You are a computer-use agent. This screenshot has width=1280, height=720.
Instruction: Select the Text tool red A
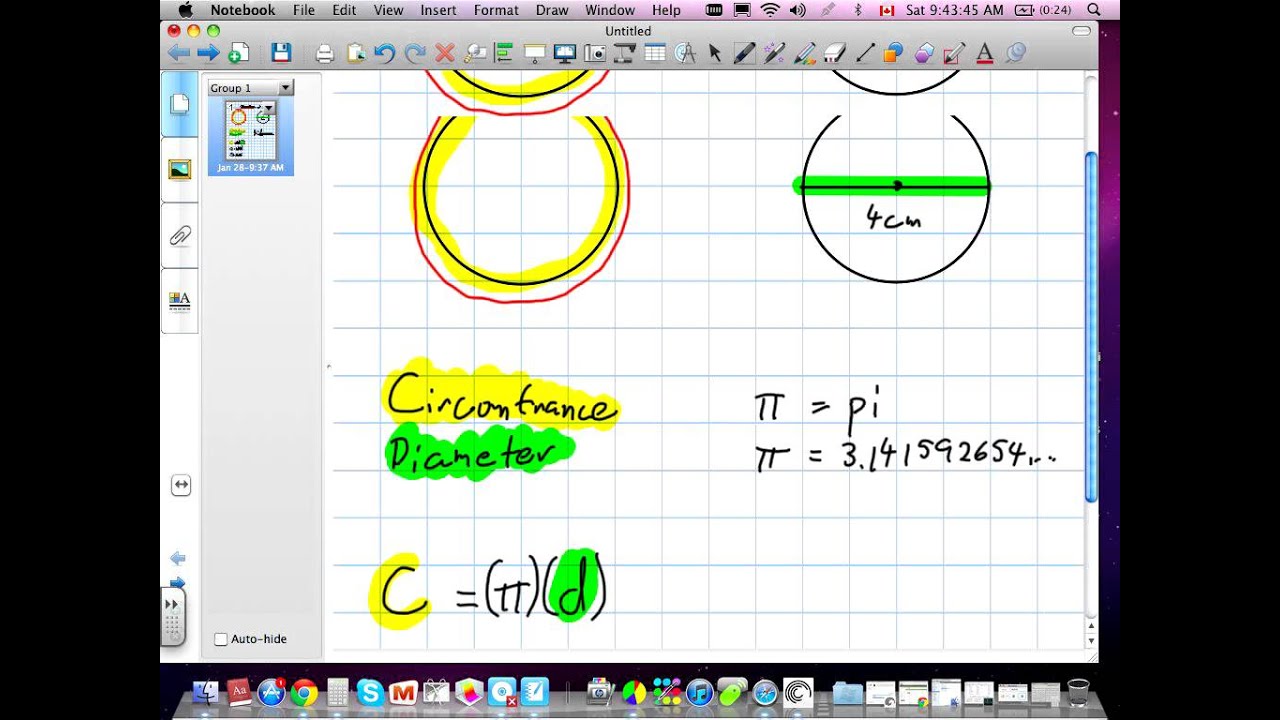coord(984,53)
